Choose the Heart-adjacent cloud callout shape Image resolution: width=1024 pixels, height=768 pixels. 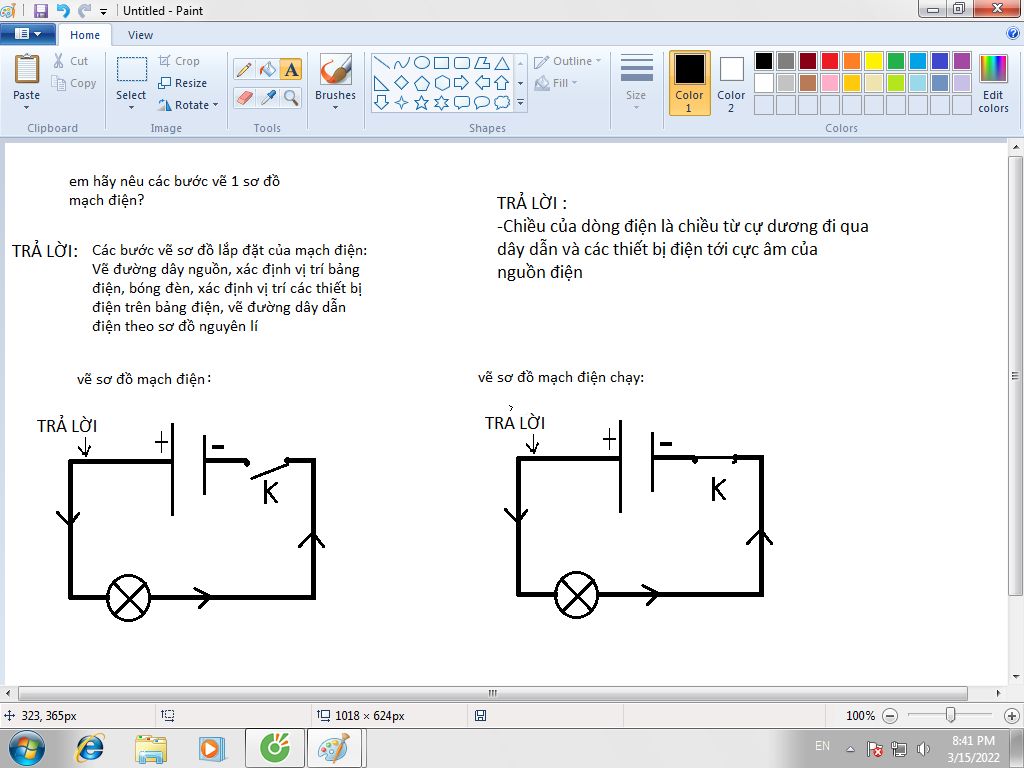tap(502, 103)
